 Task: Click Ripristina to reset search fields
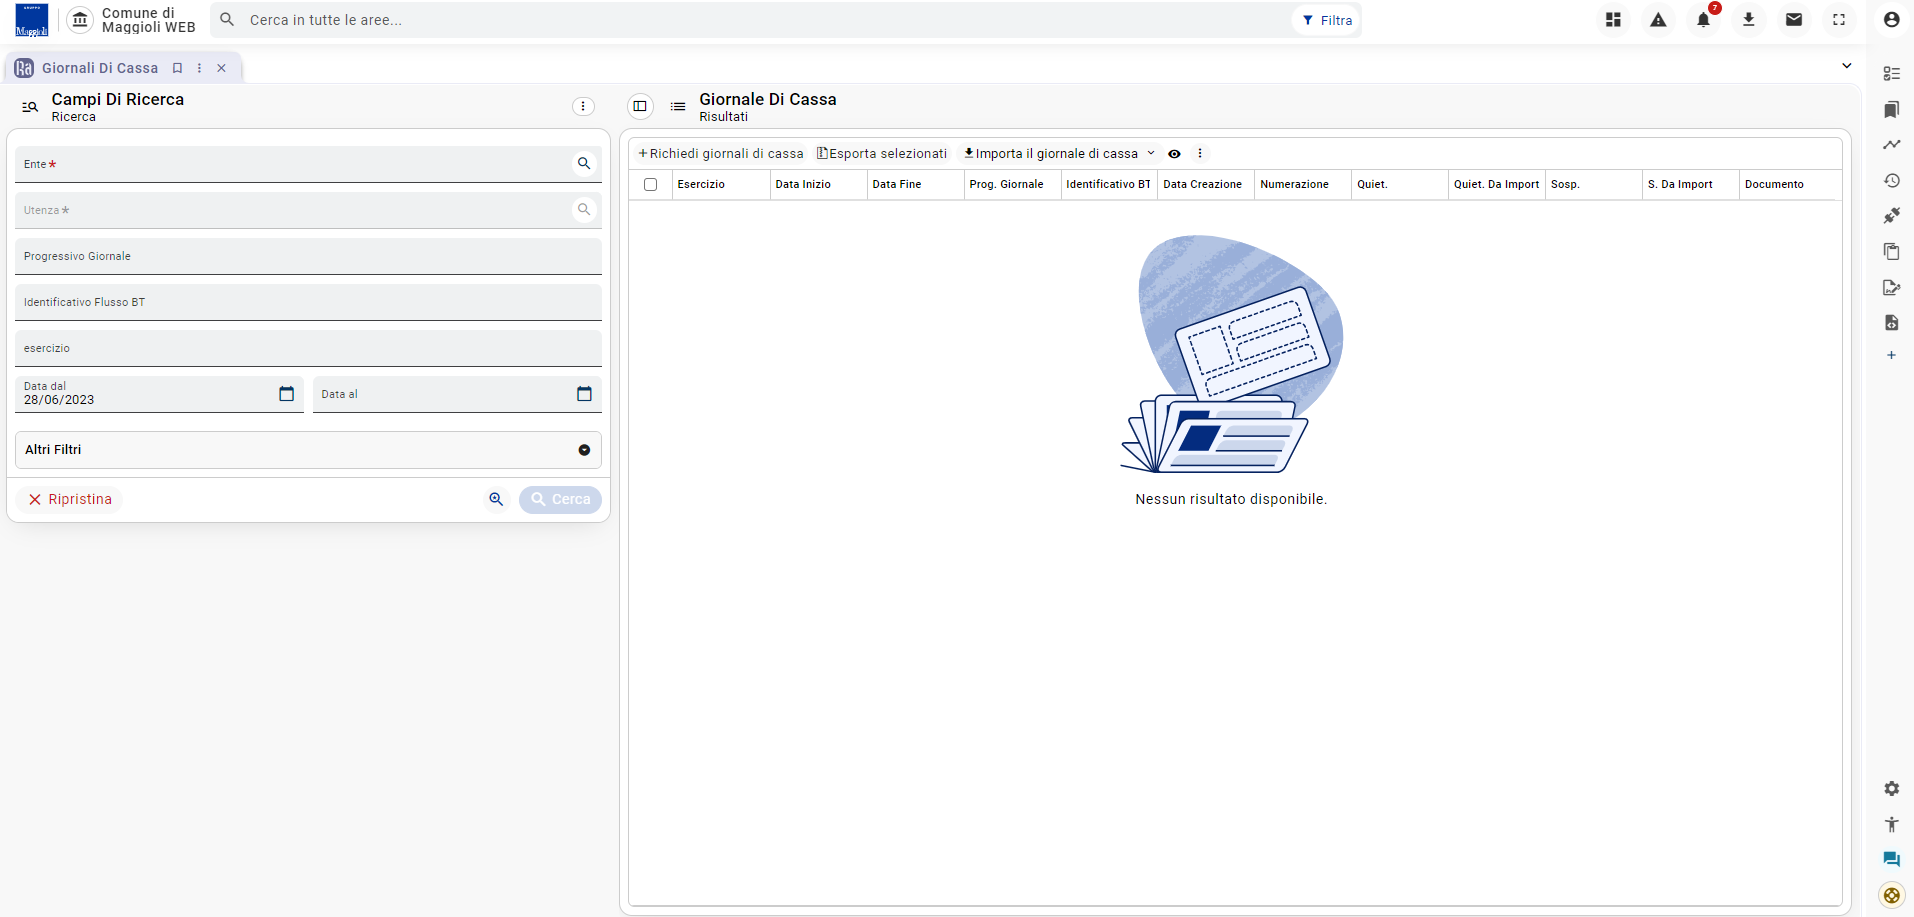pos(70,499)
